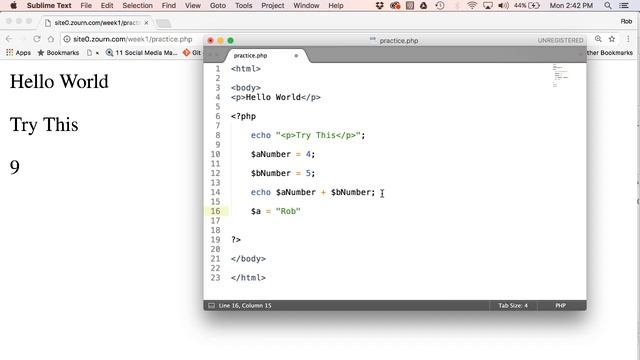
Task: Click the $a = "Rob" line
Action: pyautogui.click(x=276, y=211)
